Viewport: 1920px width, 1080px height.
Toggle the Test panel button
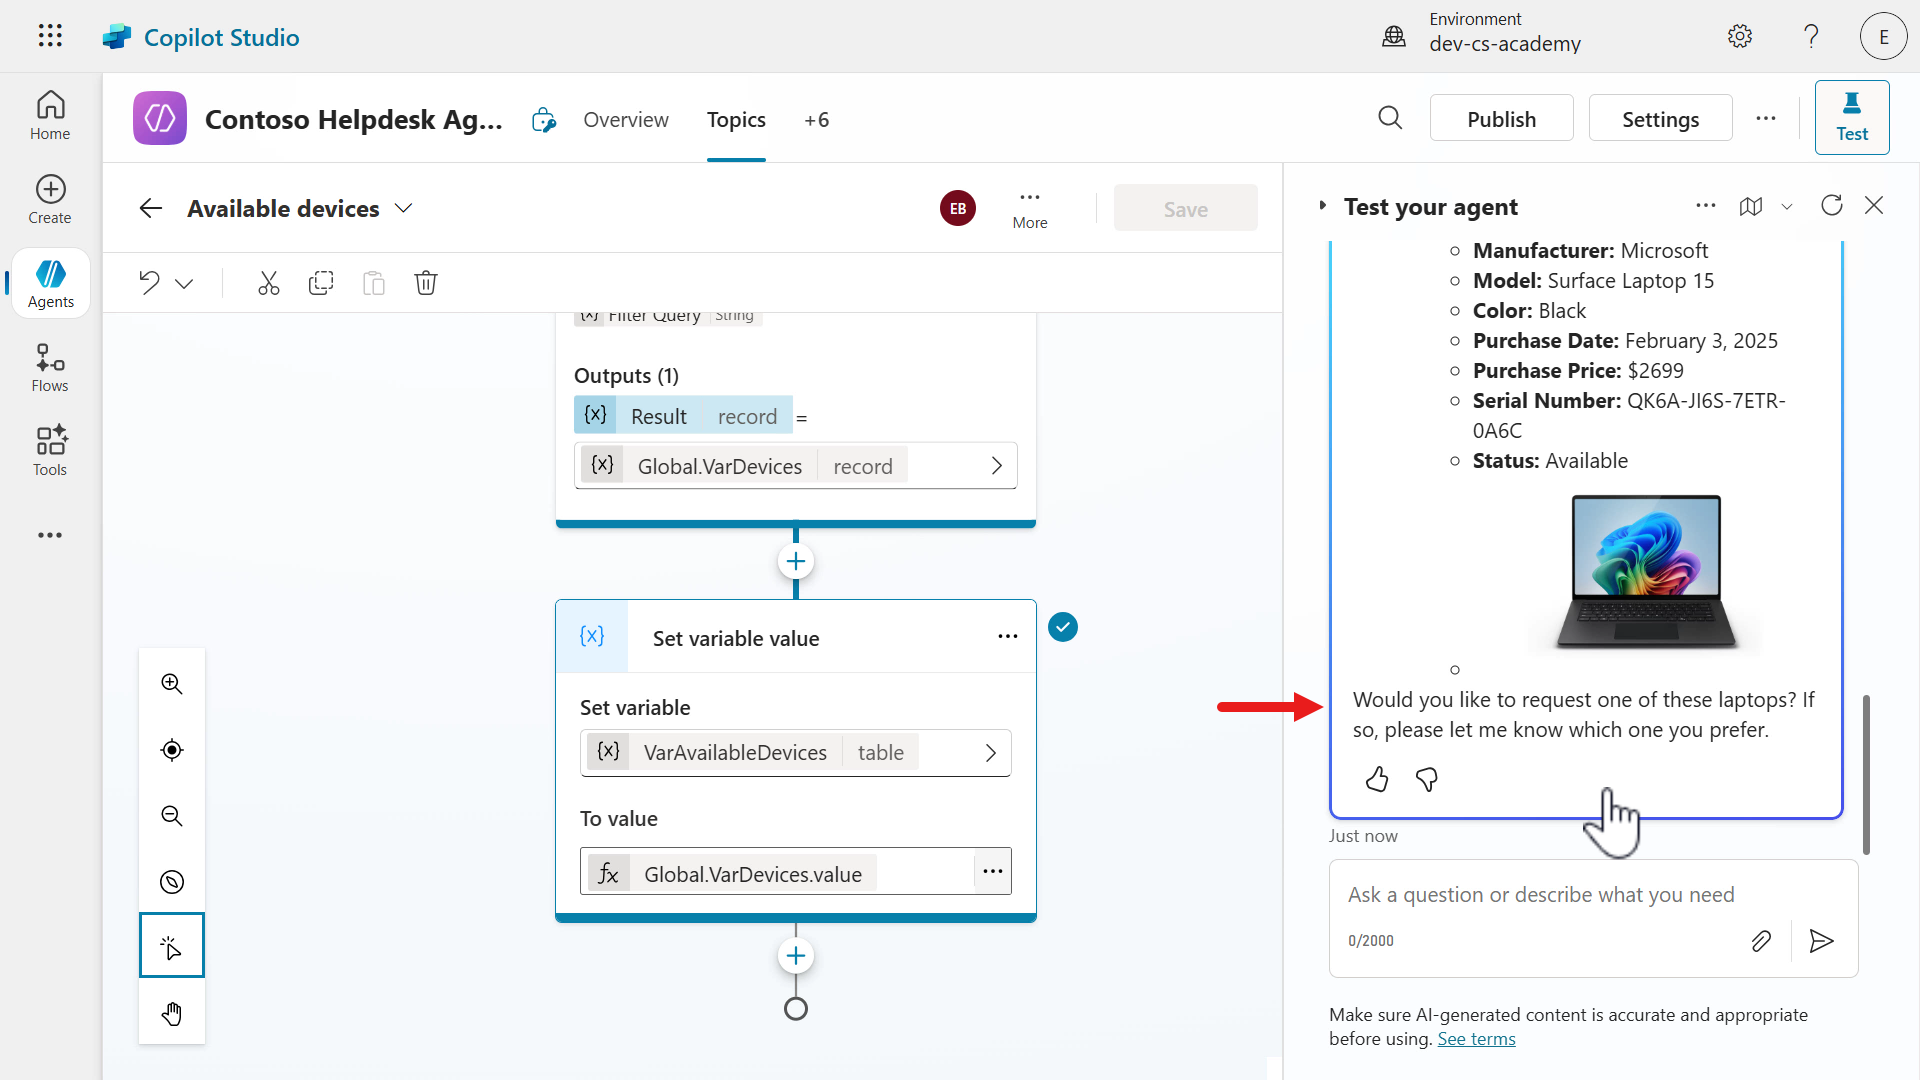[x=1851, y=118]
